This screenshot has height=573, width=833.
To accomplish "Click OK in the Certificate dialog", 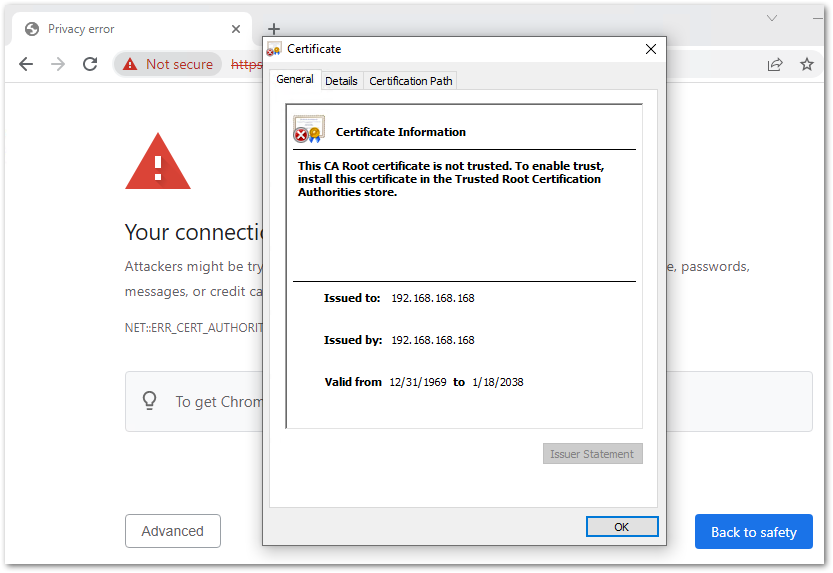I will coord(622,527).
